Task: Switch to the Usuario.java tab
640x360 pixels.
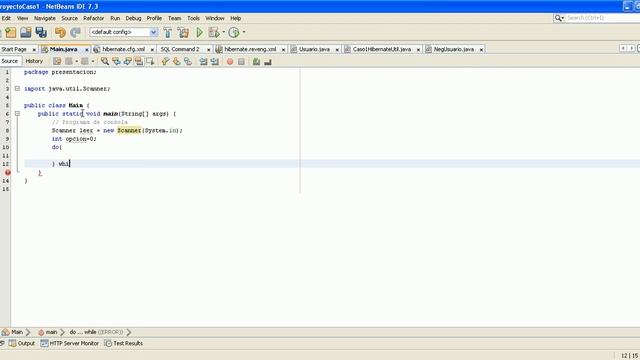Action: [314, 49]
